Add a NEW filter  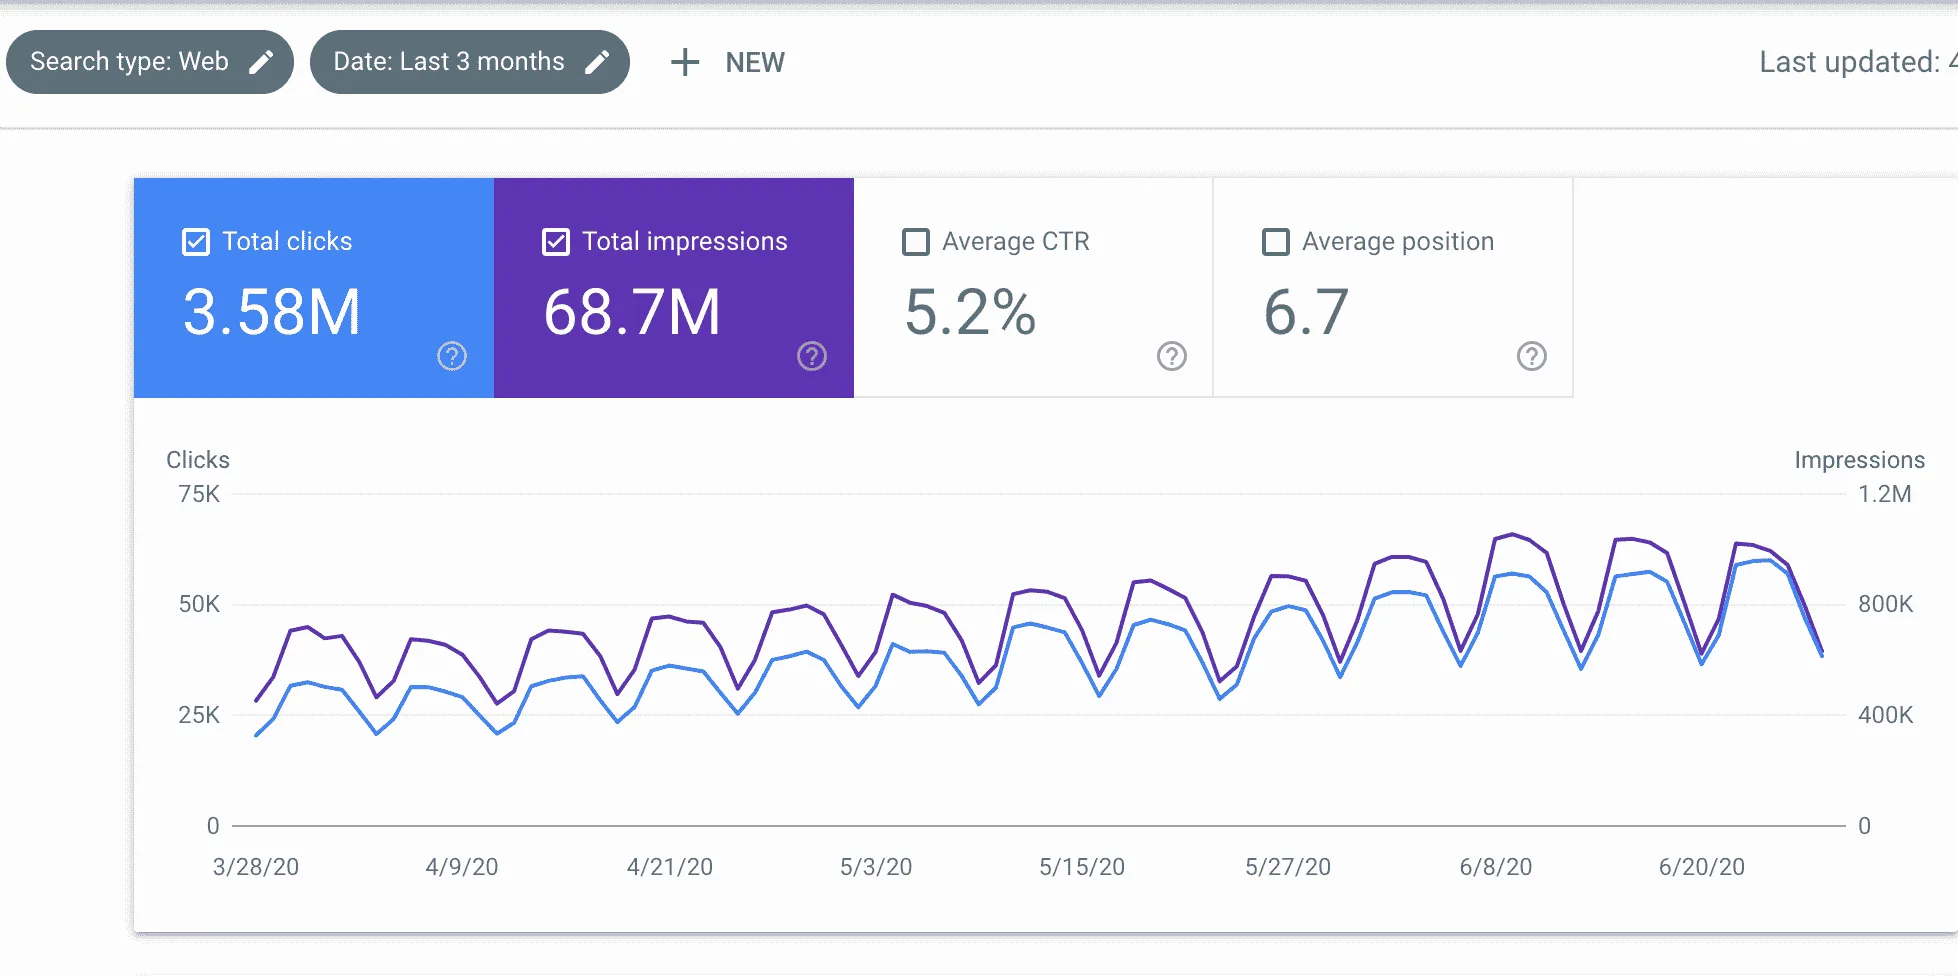click(x=728, y=62)
